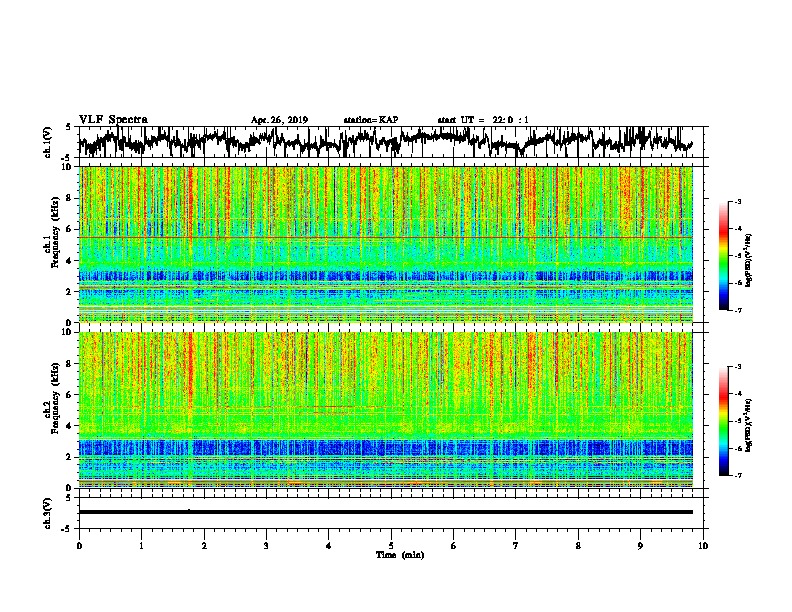Click the ch.2 color scale bar
The image size is (792, 612).
point(723,421)
